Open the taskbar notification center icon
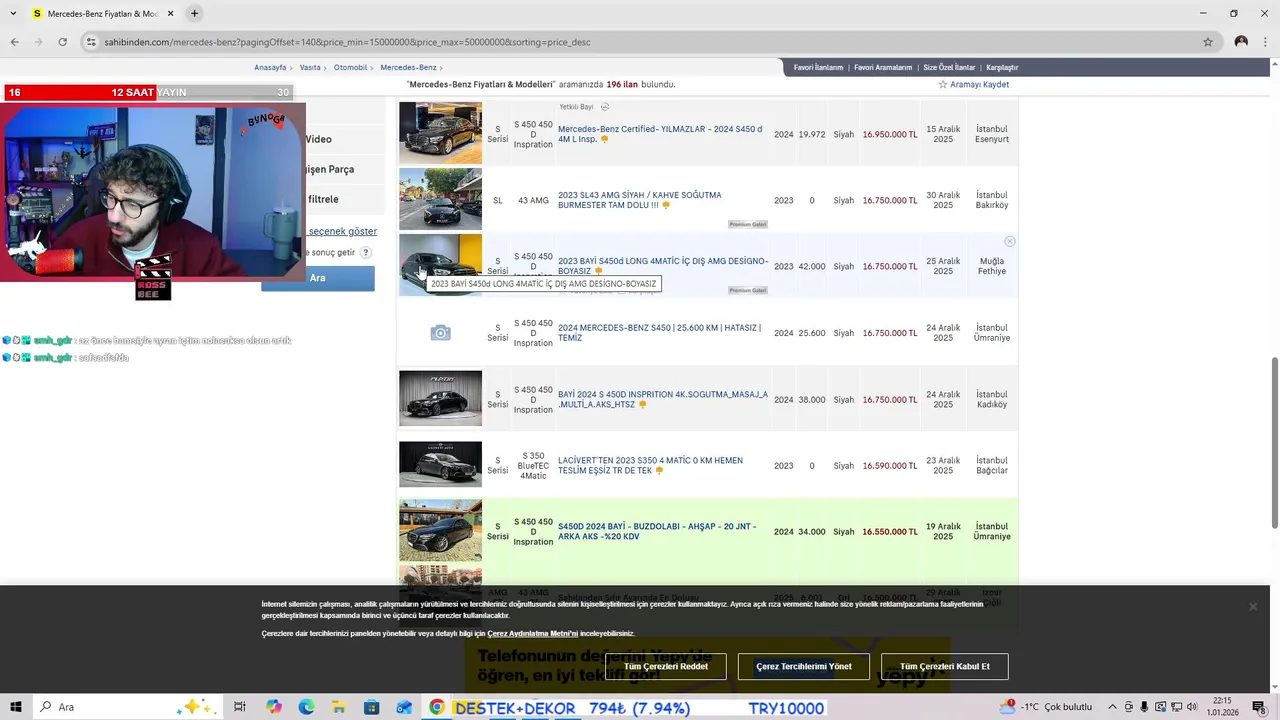The height and width of the screenshot is (720, 1280). point(1259,707)
